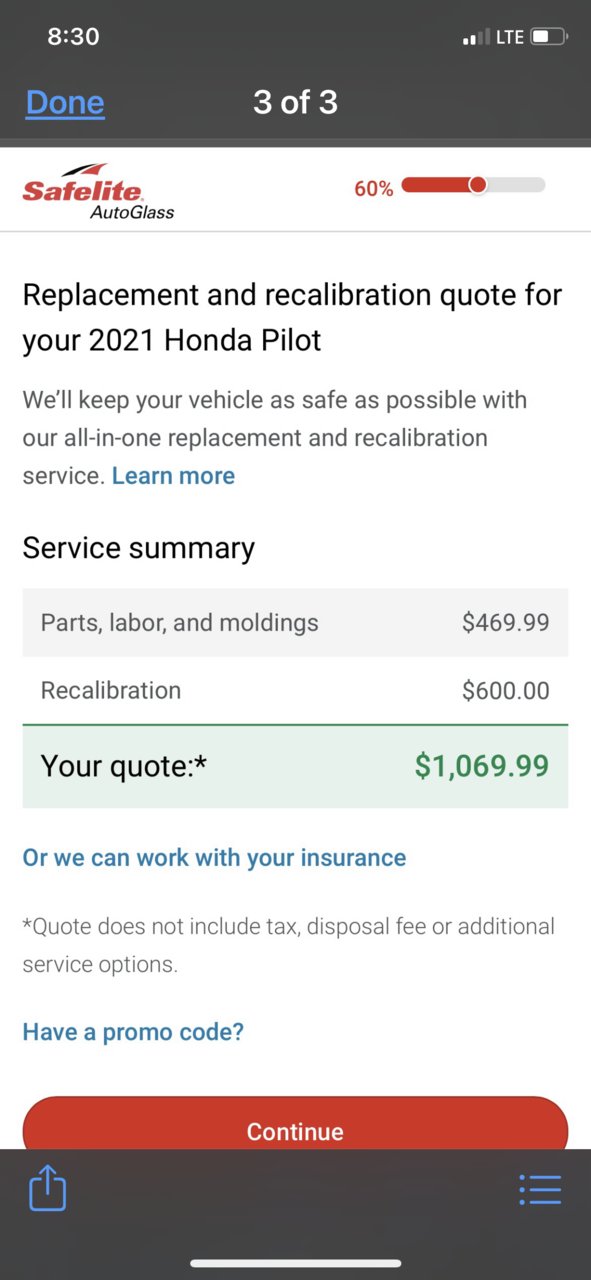Open the Learn more link
This screenshot has width=591, height=1280.
click(x=173, y=476)
